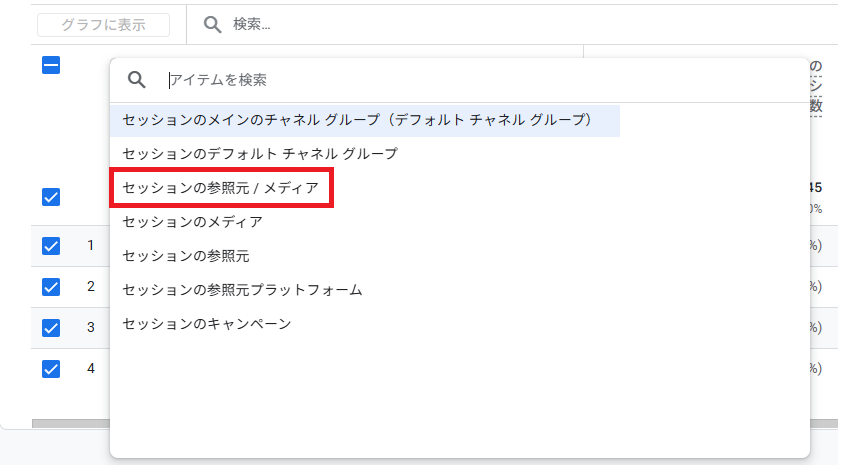
Task: Toggle the header select-all indeterminate checkbox
Action: (51, 66)
